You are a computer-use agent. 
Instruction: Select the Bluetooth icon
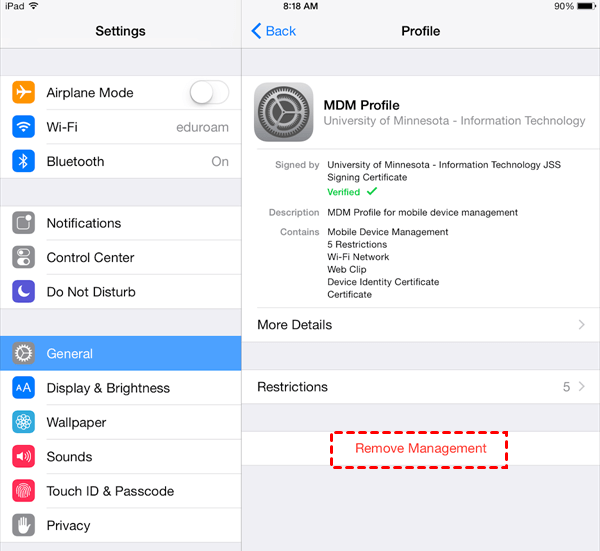tap(23, 161)
